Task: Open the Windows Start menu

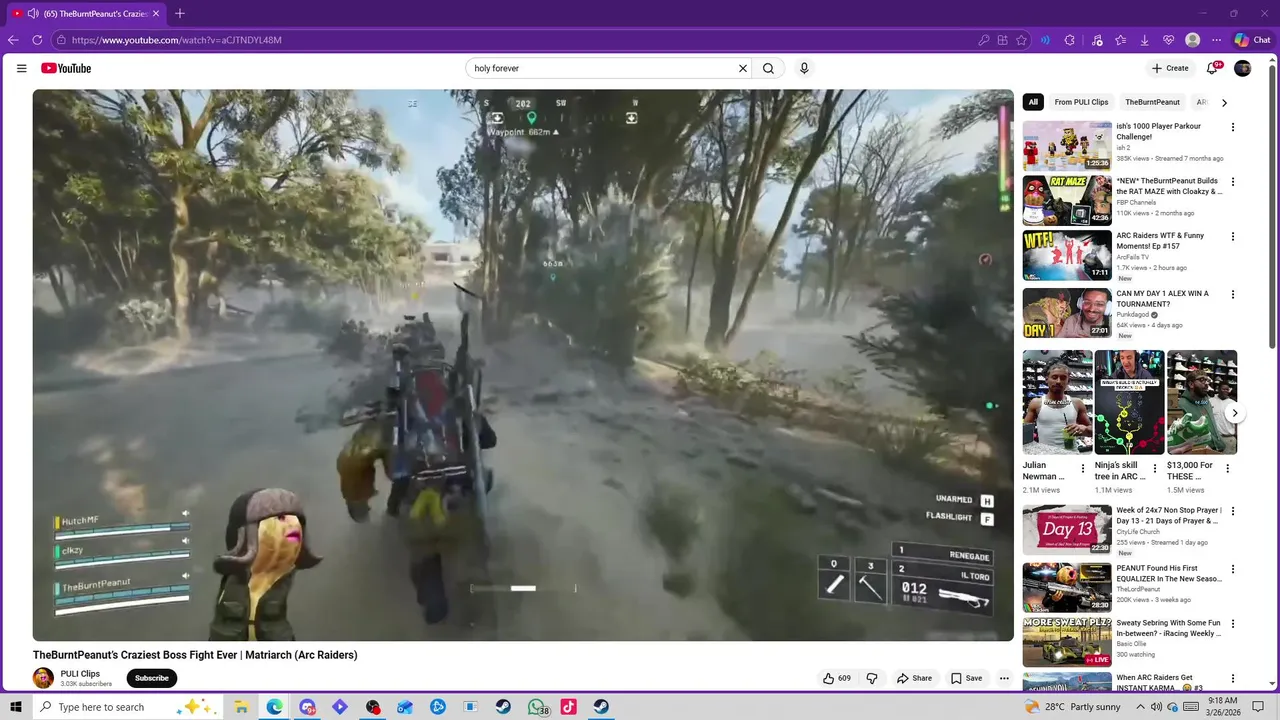Action: coord(16,707)
